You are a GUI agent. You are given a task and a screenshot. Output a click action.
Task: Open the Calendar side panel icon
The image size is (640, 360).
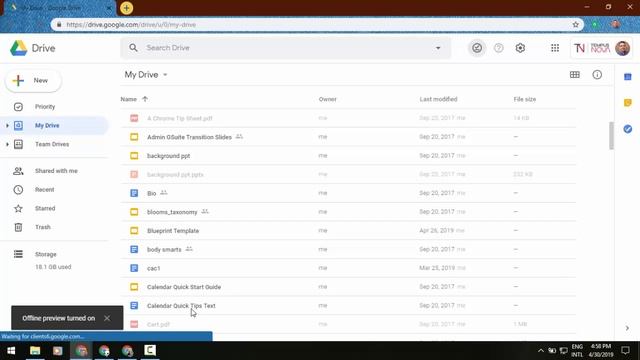[628, 77]
